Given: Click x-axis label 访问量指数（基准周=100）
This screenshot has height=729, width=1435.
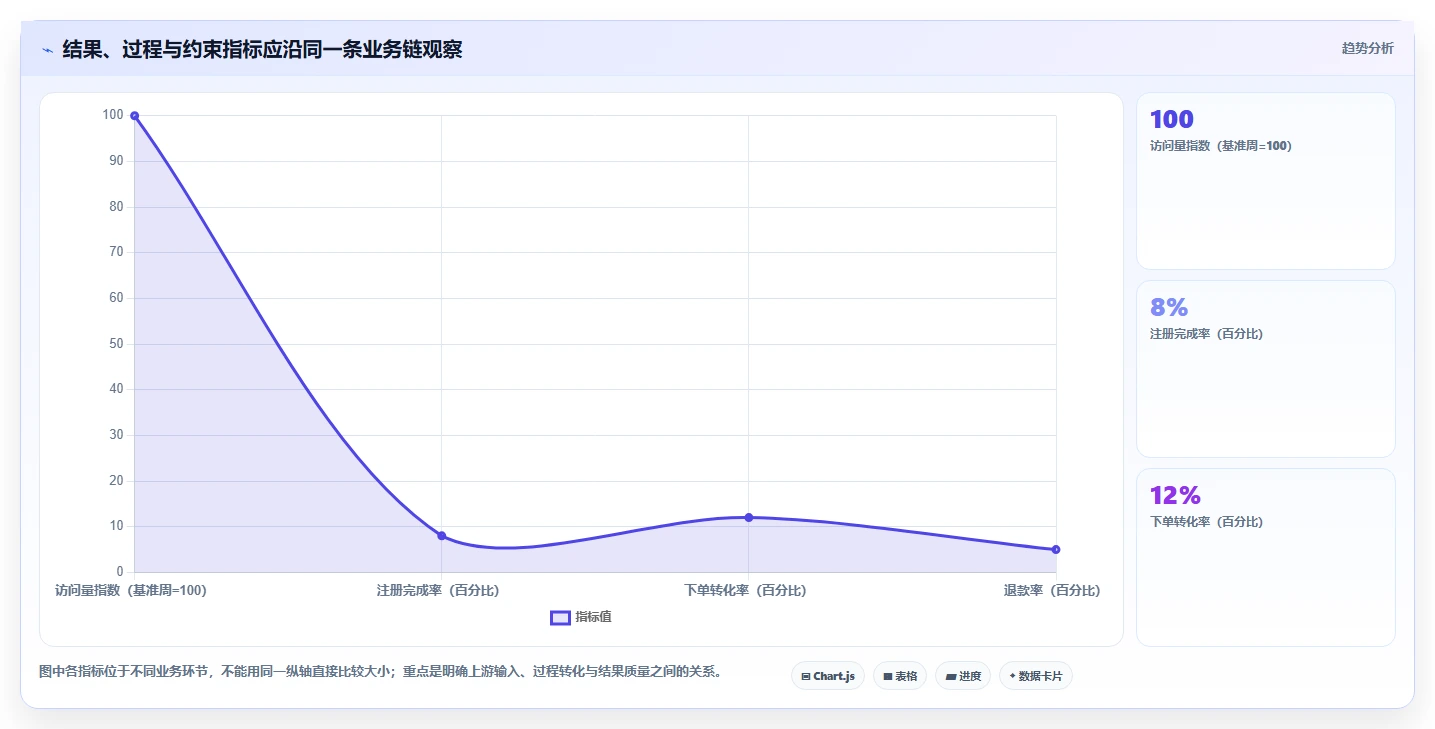Looking at the screenshot, I should coord(131,591).
